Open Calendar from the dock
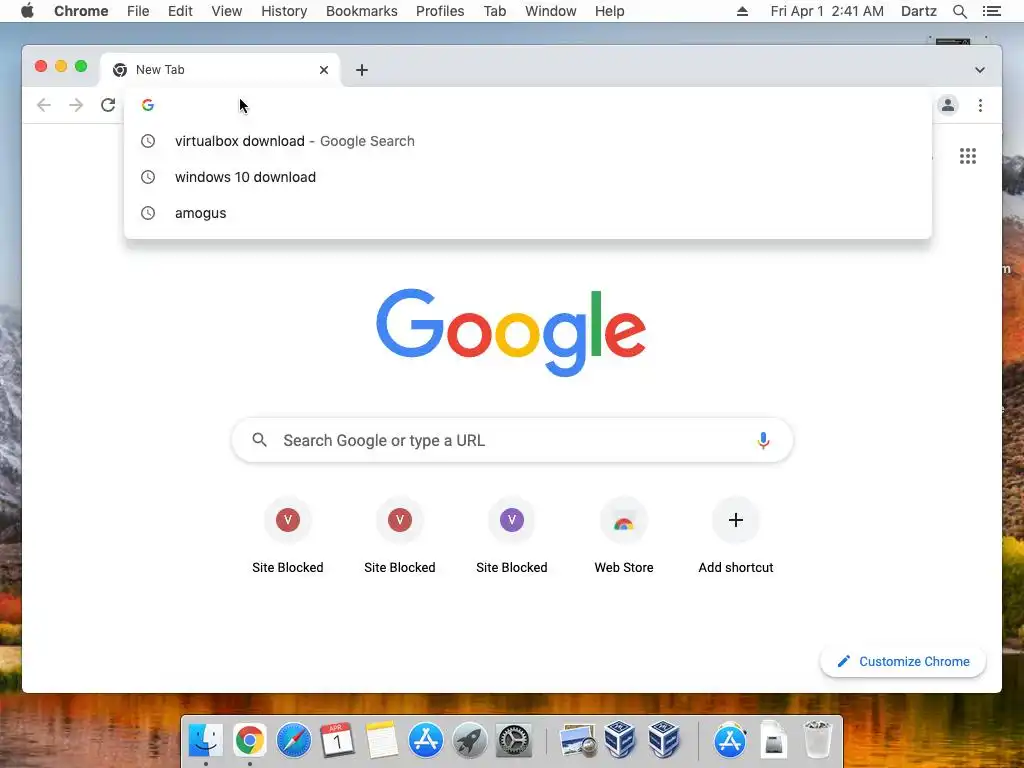This screenshot has height=768, width=1024. [337, 741]
